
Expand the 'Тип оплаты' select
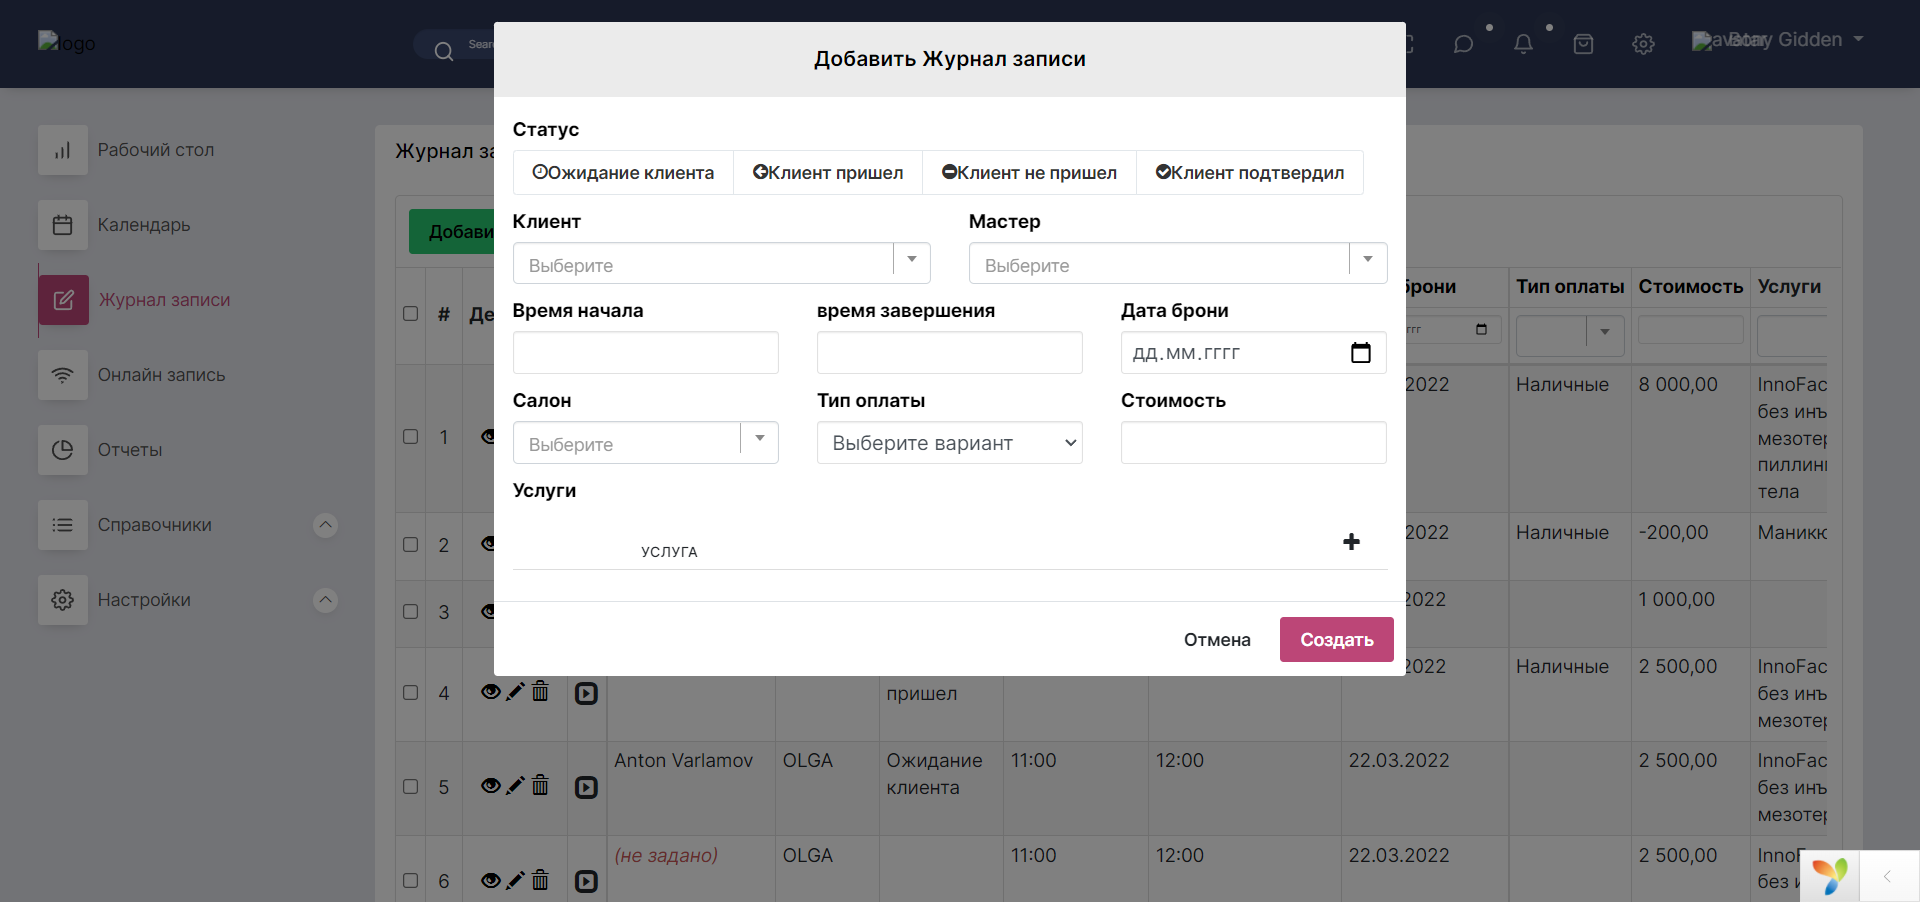click(x=949, y=443)
